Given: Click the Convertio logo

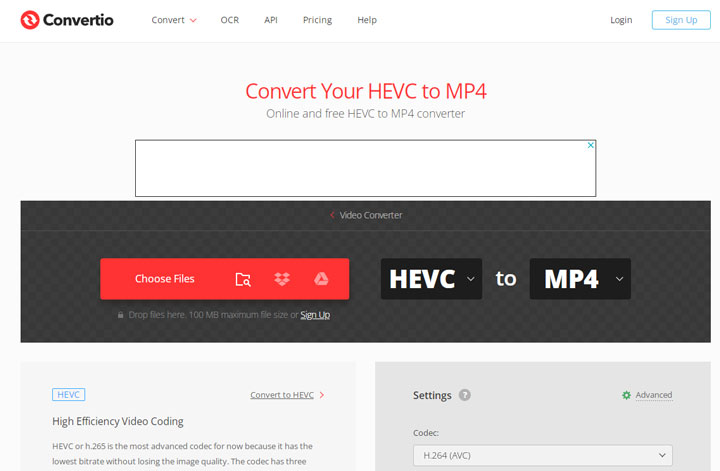Looking at the screenshot, I should (x=67, y=20).
